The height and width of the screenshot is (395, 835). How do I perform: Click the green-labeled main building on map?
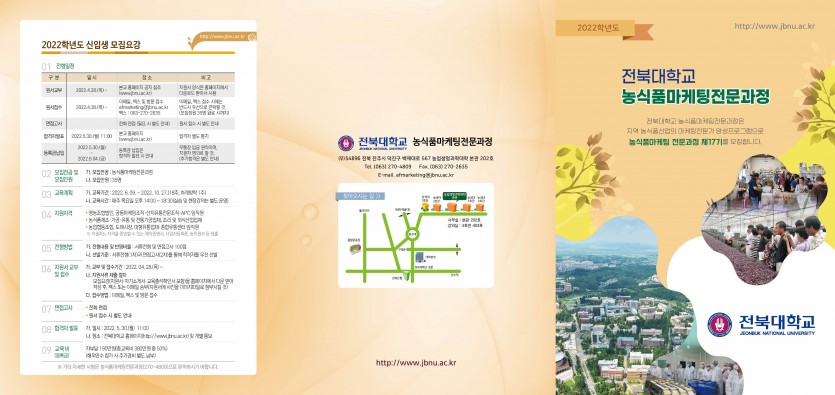click(x=453, y=207)
